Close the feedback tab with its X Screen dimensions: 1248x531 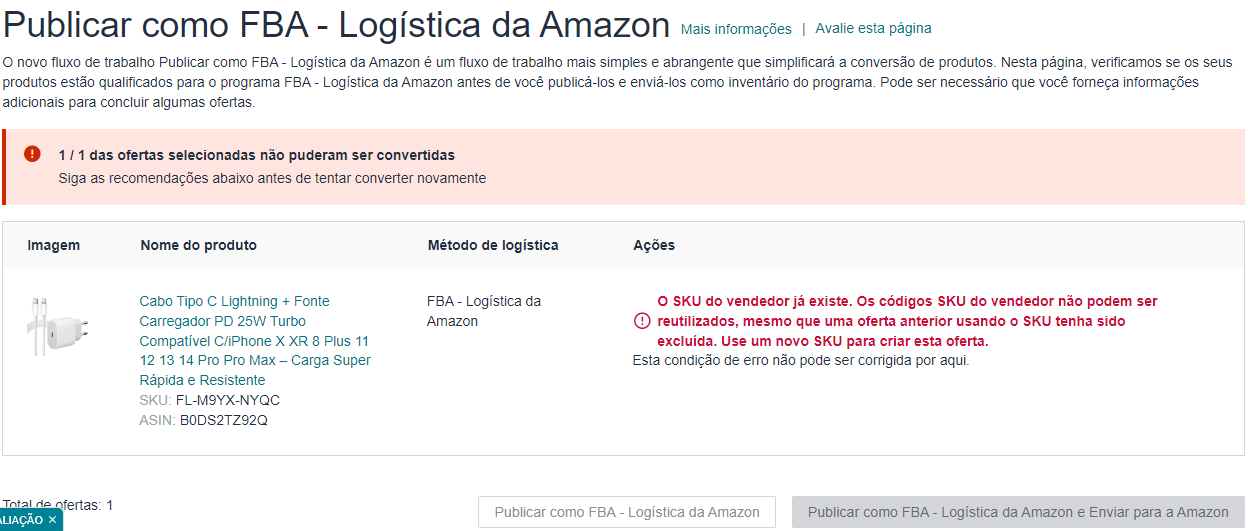pos(52,520)
